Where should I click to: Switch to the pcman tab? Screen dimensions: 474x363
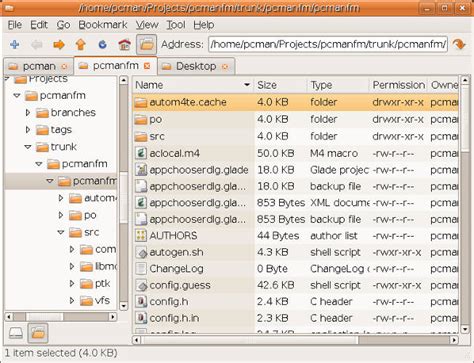click(39, 66)
